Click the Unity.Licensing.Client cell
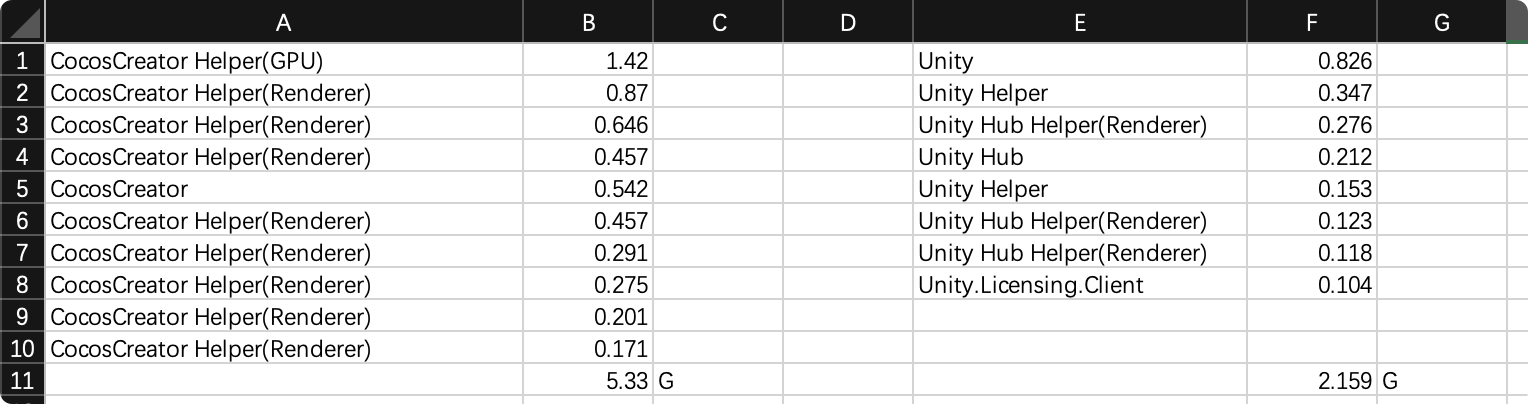 coord(1079,285)
